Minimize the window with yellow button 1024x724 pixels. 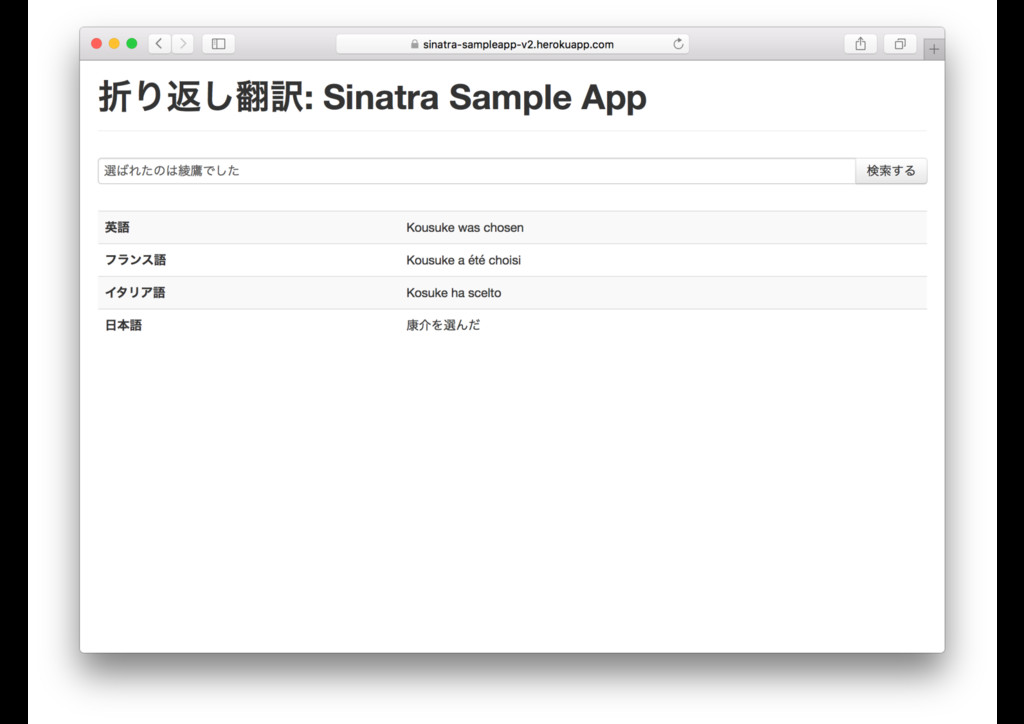[x=114, y=44]
